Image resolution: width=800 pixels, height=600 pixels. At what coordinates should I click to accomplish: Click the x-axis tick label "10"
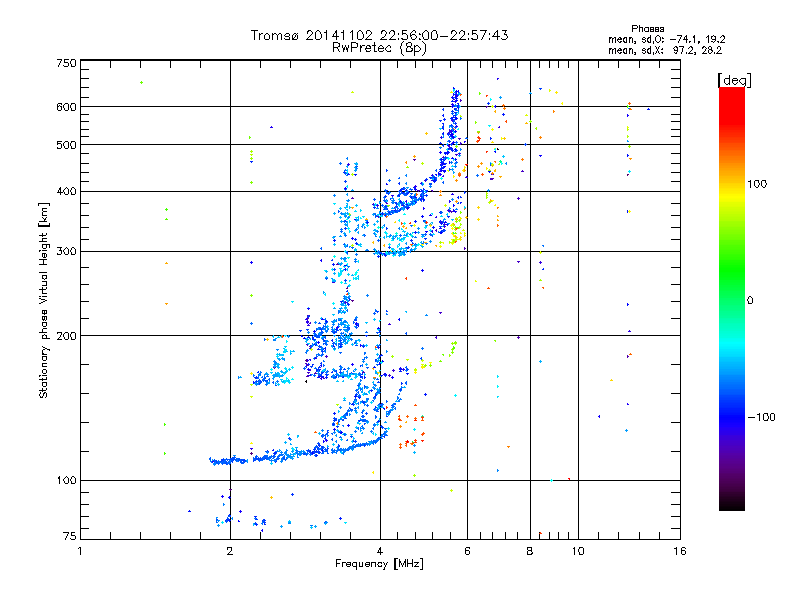[578, 551]
